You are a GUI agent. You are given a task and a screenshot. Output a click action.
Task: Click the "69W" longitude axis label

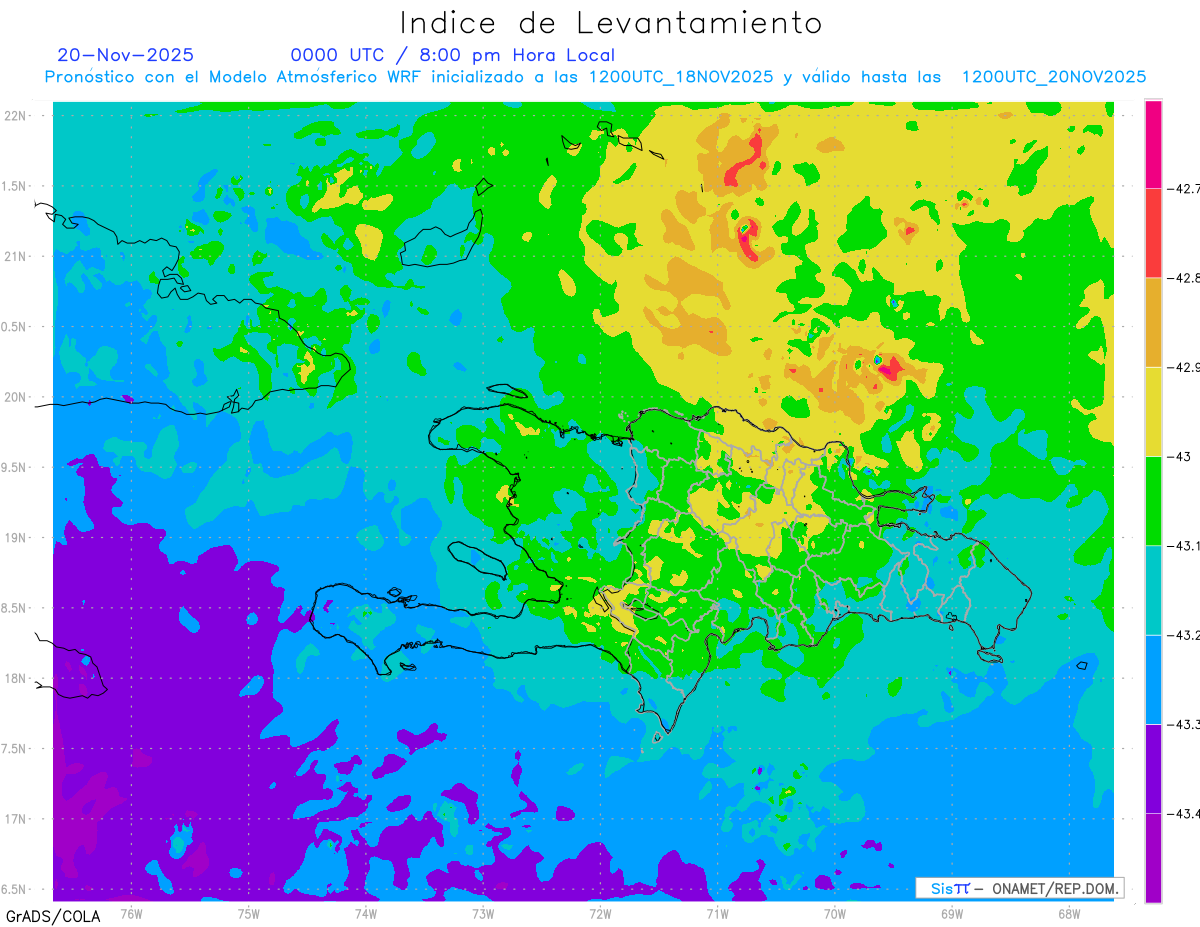tap(952, 913)
